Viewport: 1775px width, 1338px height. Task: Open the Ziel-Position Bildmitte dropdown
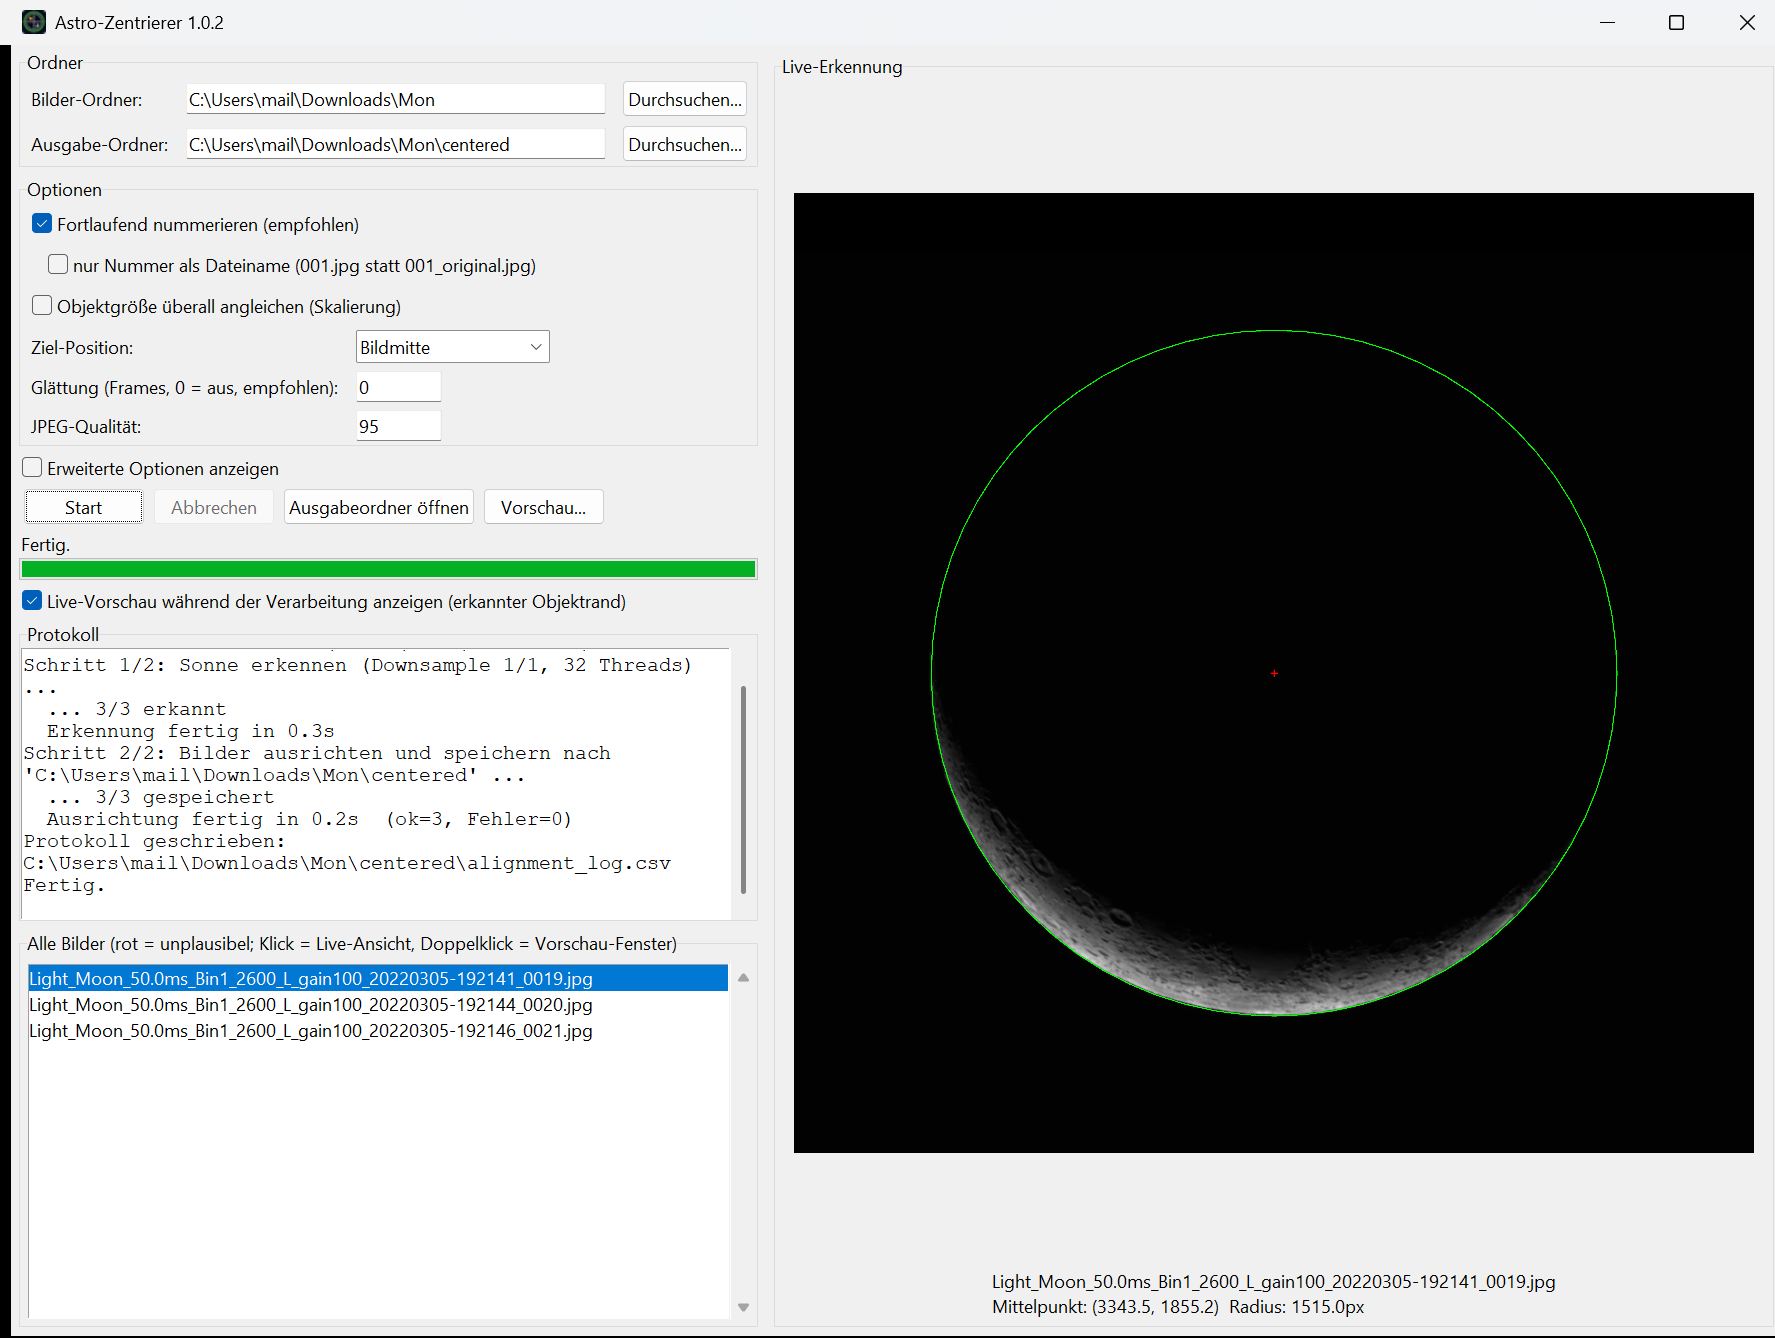pos(453,347)
